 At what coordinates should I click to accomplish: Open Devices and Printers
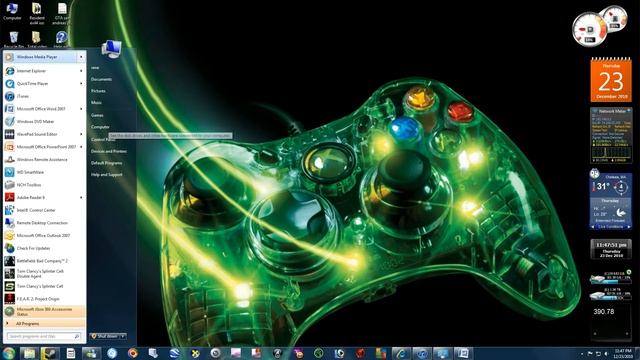click(x=109, y=151)
